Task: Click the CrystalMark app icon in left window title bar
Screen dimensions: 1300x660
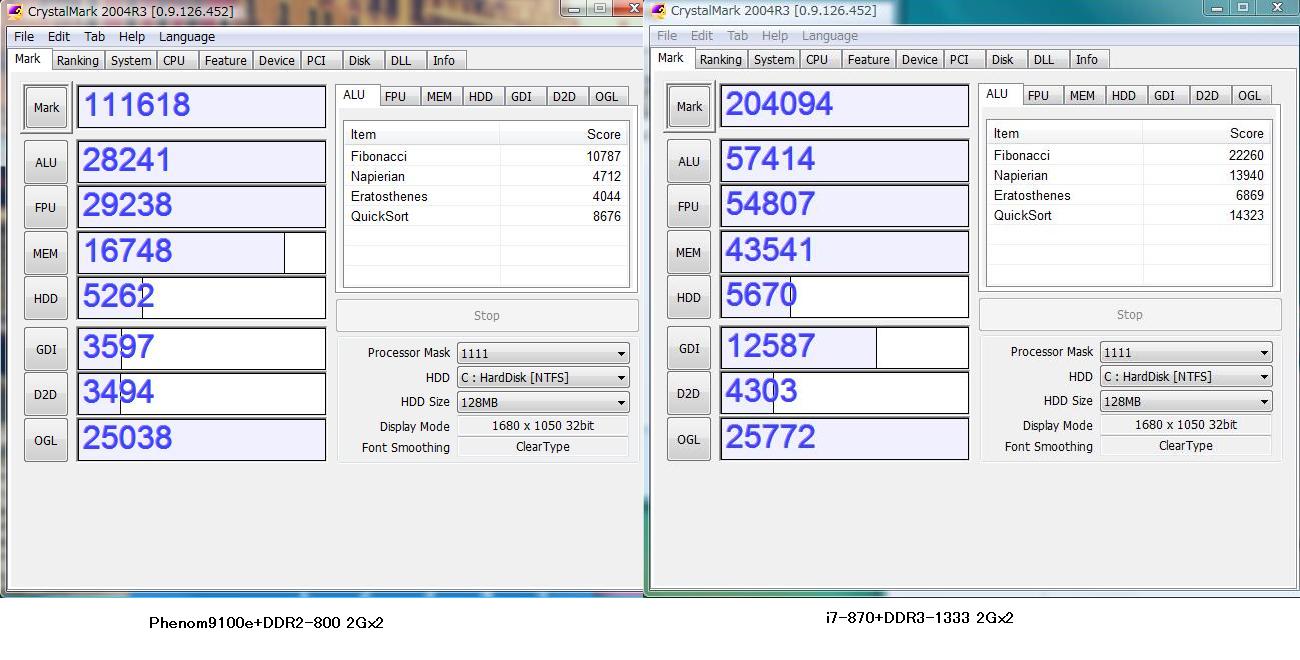Action: (15, 11)
